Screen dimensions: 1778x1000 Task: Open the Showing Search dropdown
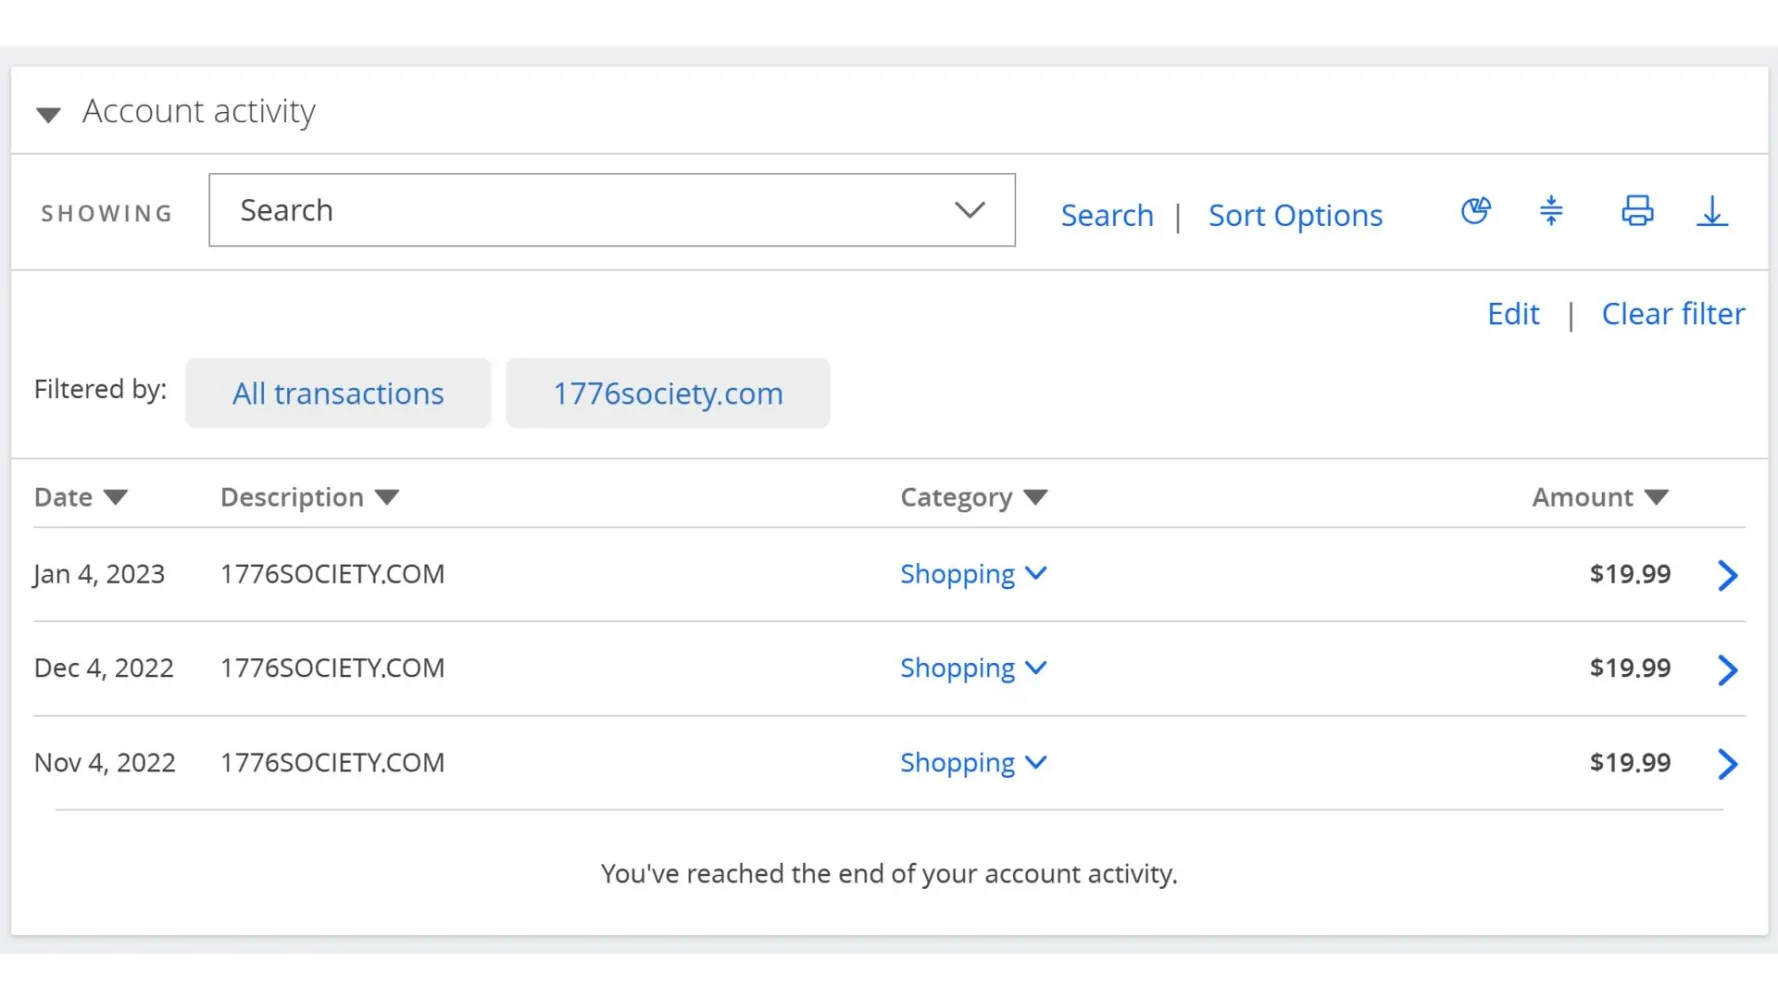612,210
